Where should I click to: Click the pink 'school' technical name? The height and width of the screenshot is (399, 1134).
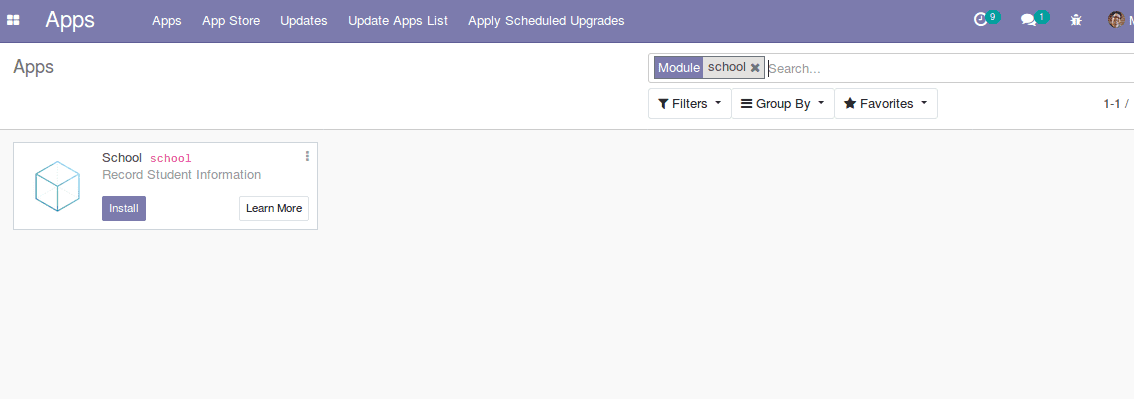coord(171,158)
